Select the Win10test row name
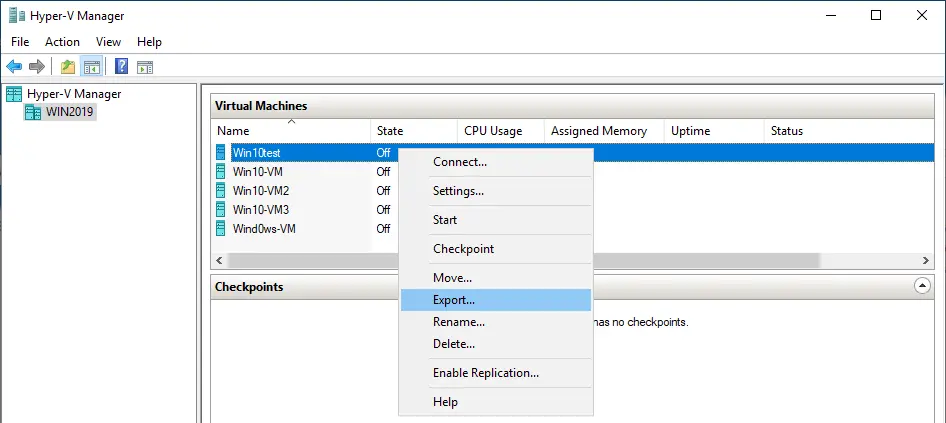The image size is (946, 423). (x=256, y=153)
